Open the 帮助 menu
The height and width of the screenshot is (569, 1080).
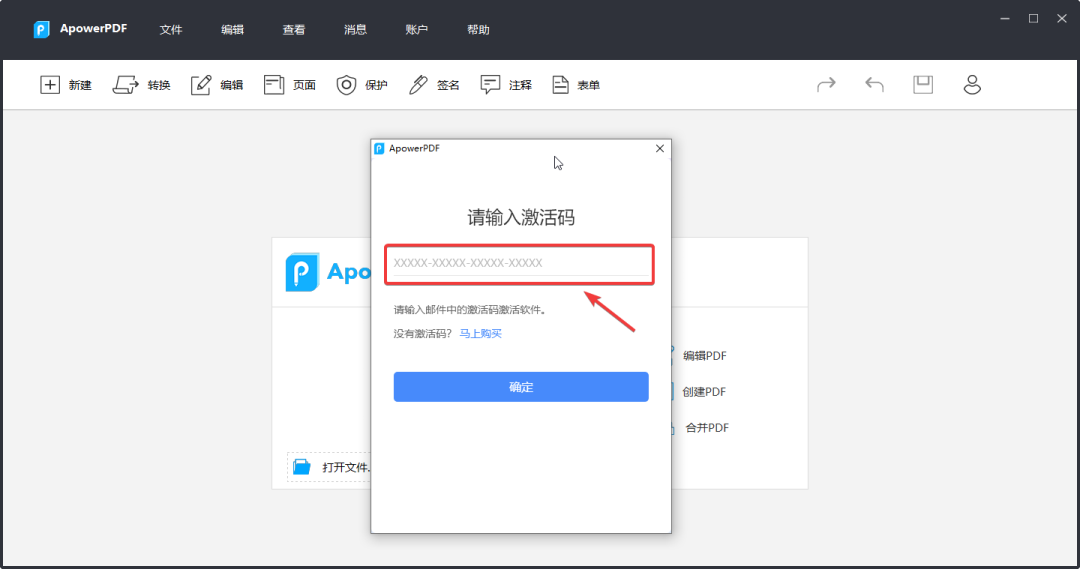478,30
